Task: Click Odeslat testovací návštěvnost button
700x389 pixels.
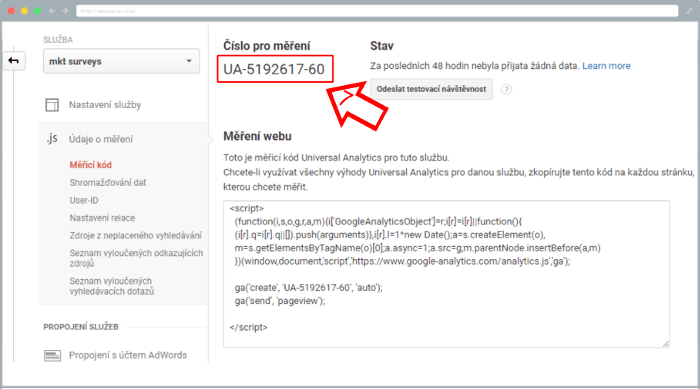Action: [431, 89]
